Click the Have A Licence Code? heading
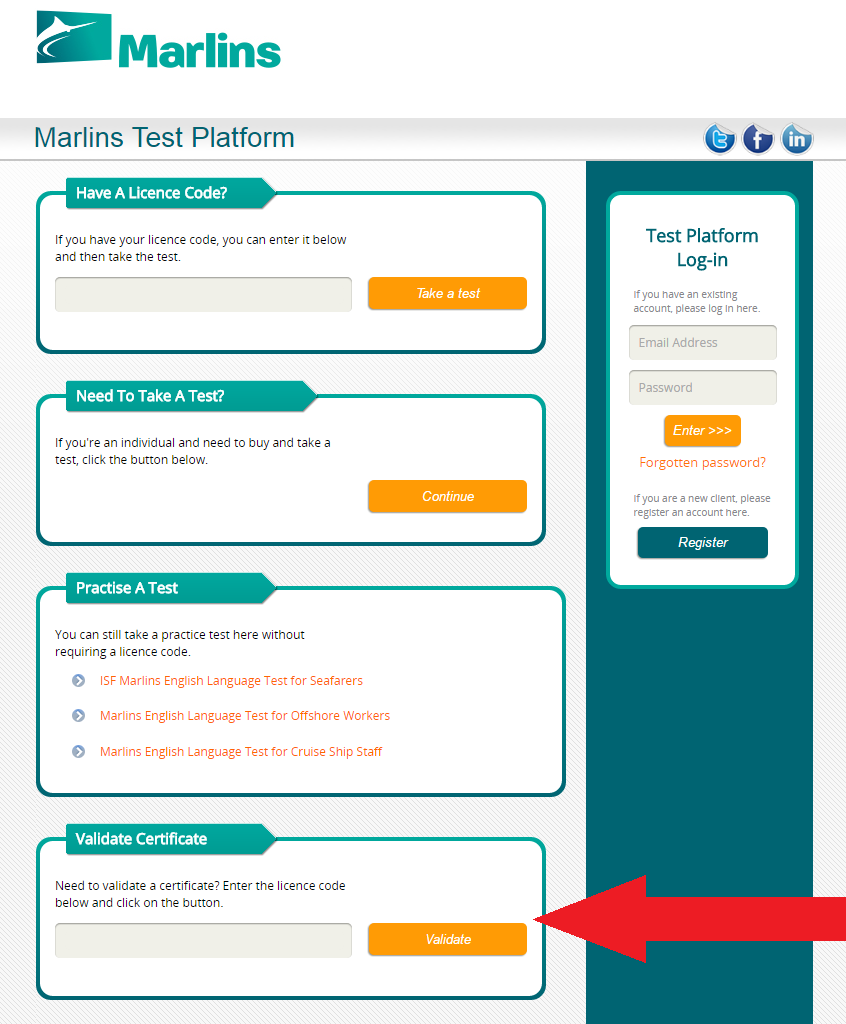Image resolution: width=846 pixels, height=1024 pixels. point(152,193)
